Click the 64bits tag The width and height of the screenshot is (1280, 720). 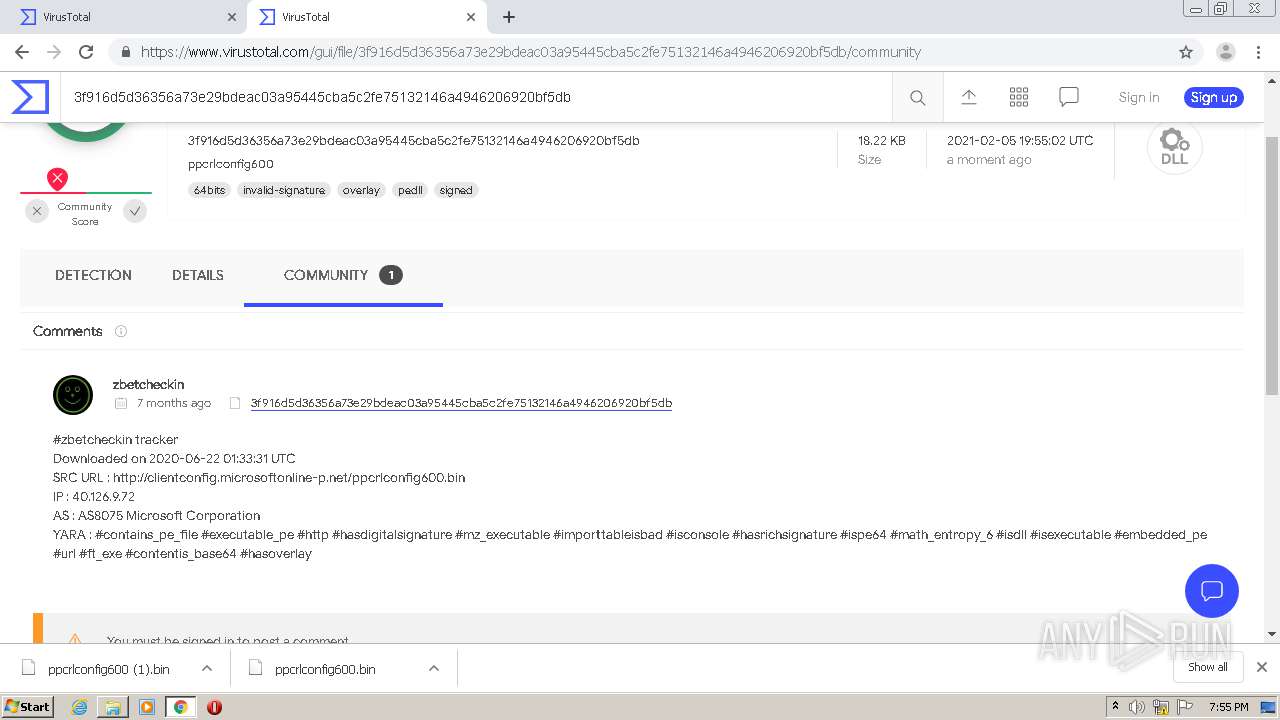(x=210, y=190)
